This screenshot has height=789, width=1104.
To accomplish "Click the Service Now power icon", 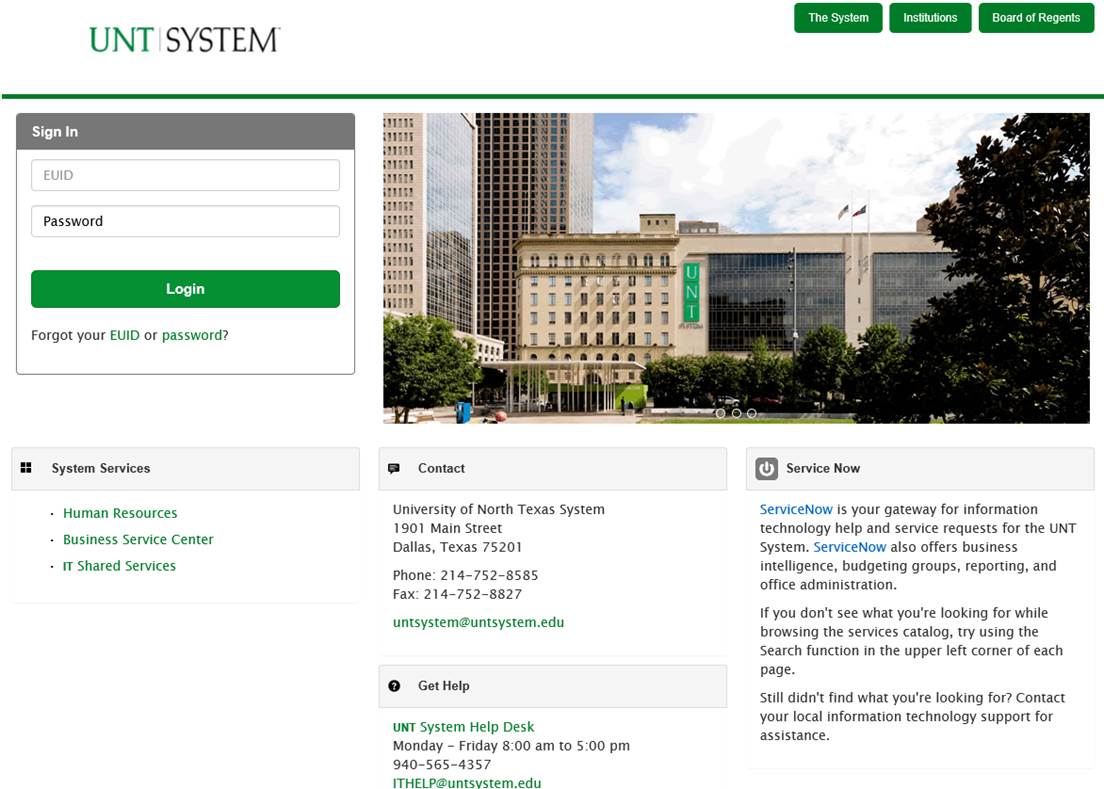I will click(767, 468).
